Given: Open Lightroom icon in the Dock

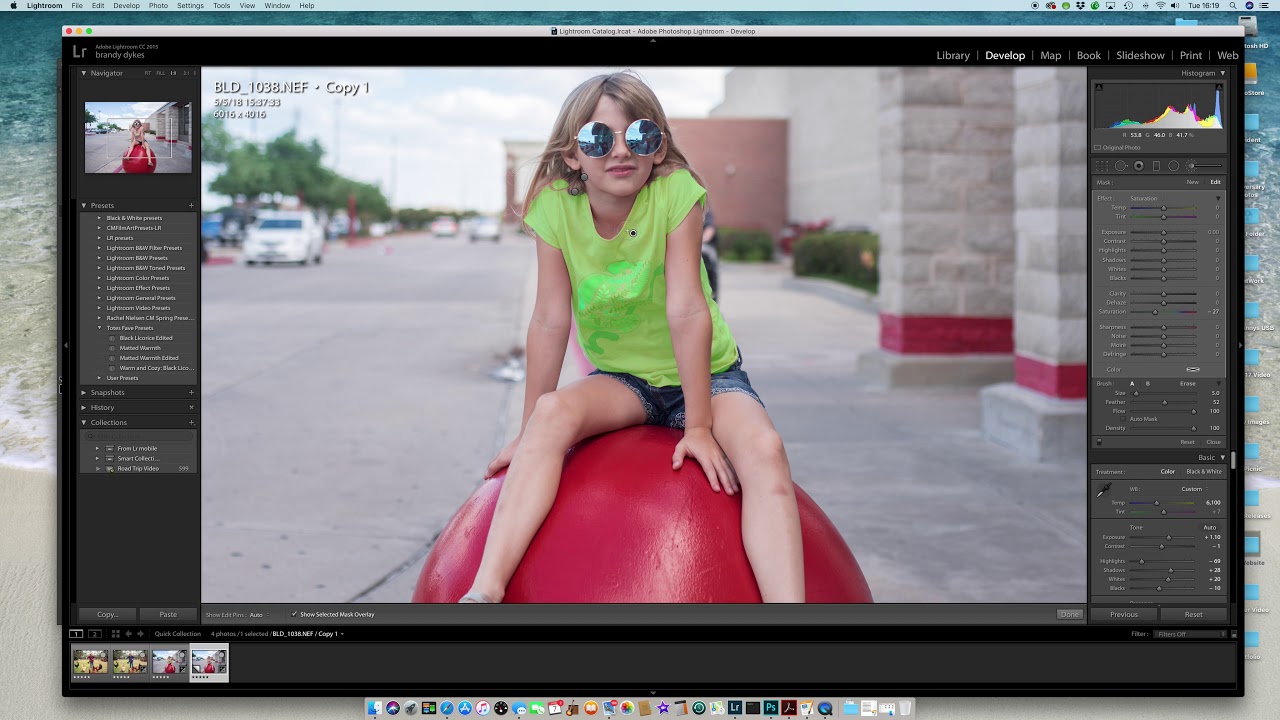Looking at the screenshot, I should click(x=735, y=708).
